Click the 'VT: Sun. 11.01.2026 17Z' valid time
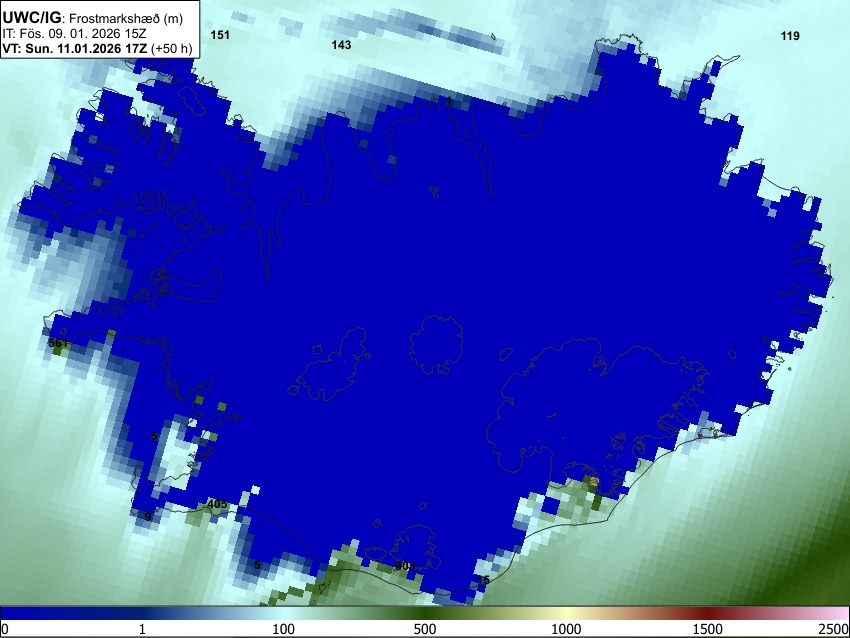Image resolution: width=850 pixels, height=638 pixels. pyautogui.click(x=74, y=48)
